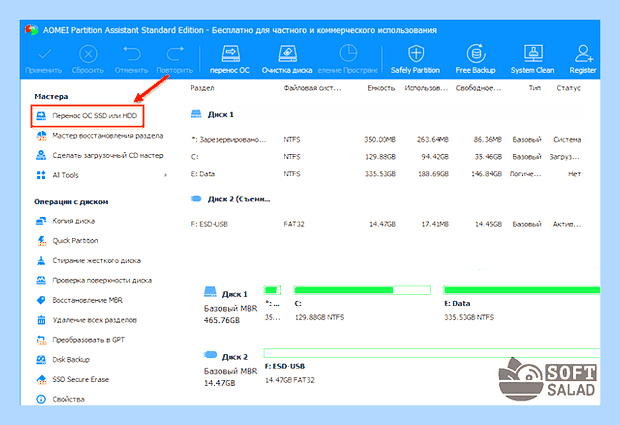This screenshot has width=620, height=425.
Task: Click the Свойства info icon
Action: click(41, 399)
